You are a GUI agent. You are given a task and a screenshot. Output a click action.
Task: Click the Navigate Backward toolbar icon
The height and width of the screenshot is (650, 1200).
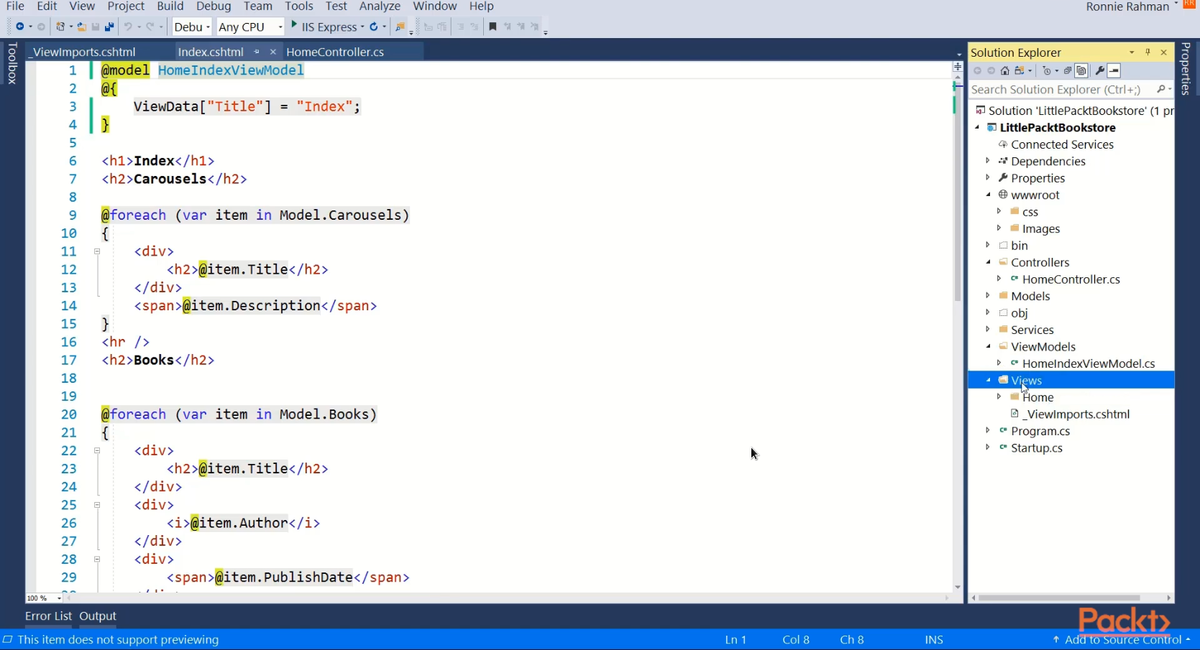(19, 27)
